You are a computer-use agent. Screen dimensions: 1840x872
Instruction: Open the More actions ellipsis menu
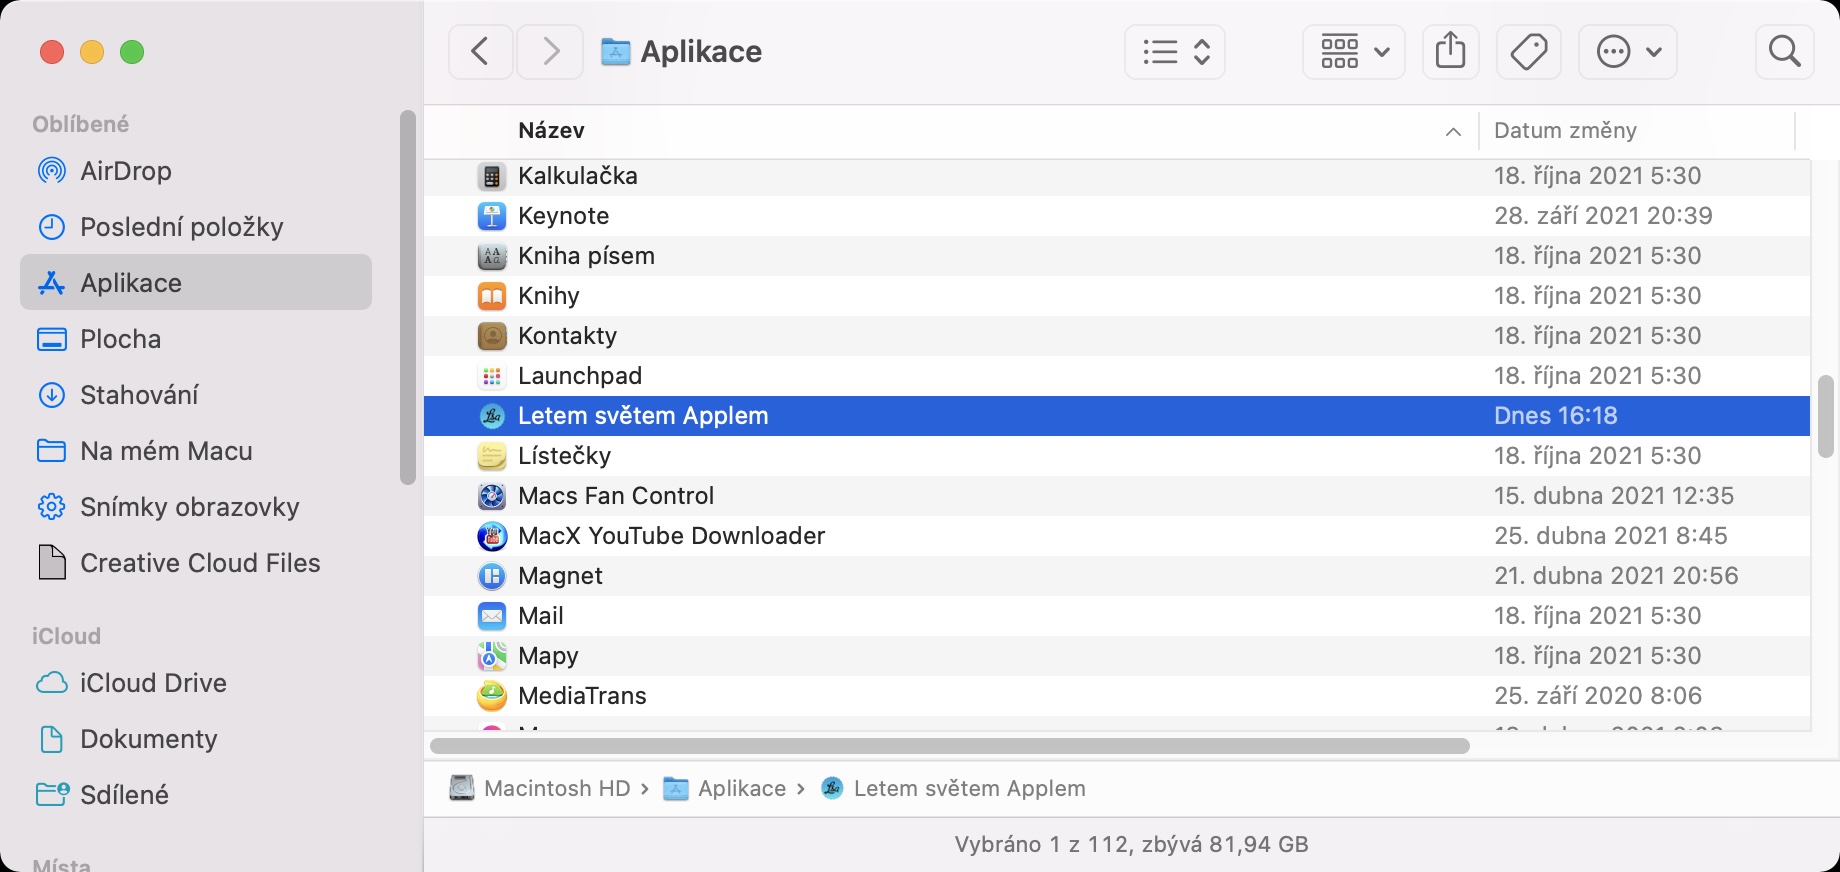1628,51
